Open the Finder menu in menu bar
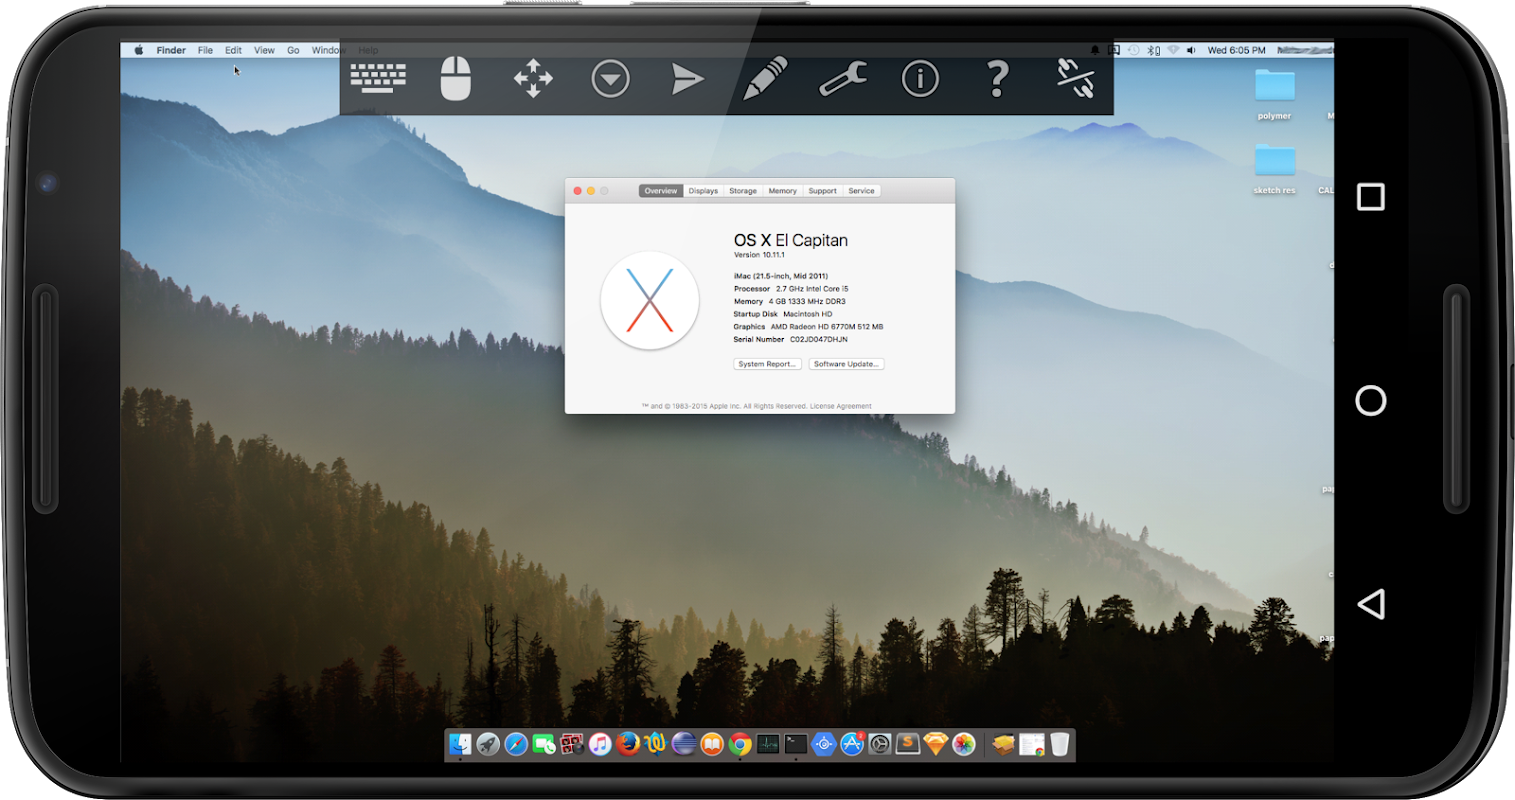The image size is (1515, 800). click(171, 50)
